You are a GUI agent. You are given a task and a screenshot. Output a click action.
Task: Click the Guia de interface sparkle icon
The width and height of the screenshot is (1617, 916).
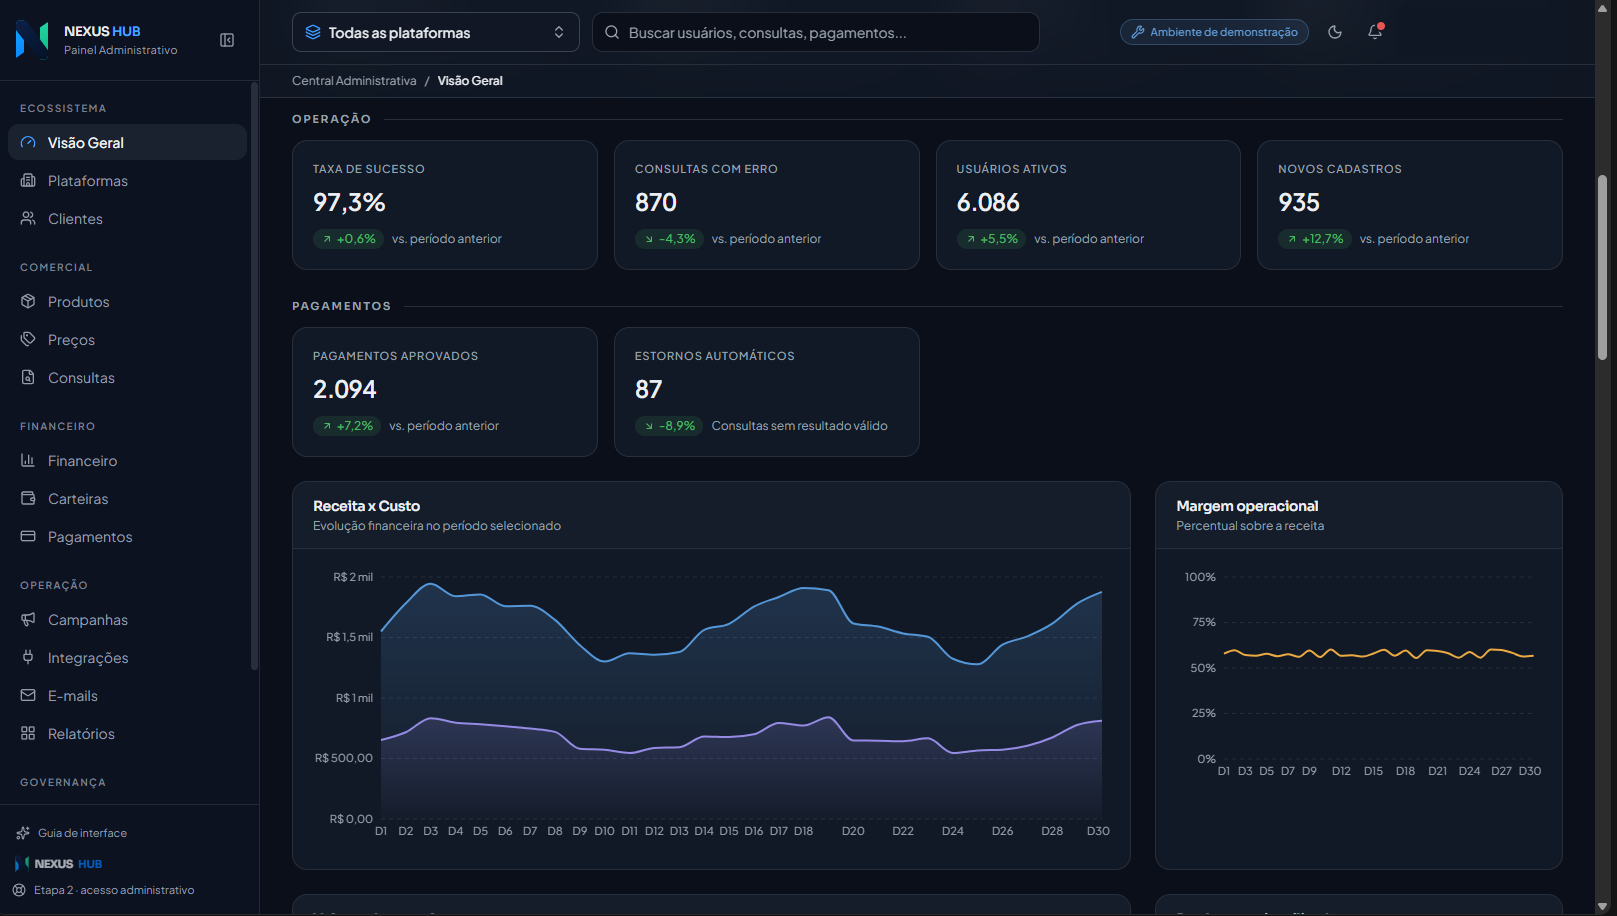23,833
